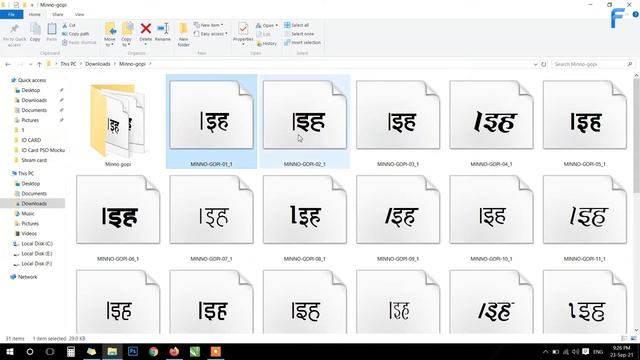Click Downloads in address breadcrumb
The width and height of the screenshot is (640, 360).
98,64
